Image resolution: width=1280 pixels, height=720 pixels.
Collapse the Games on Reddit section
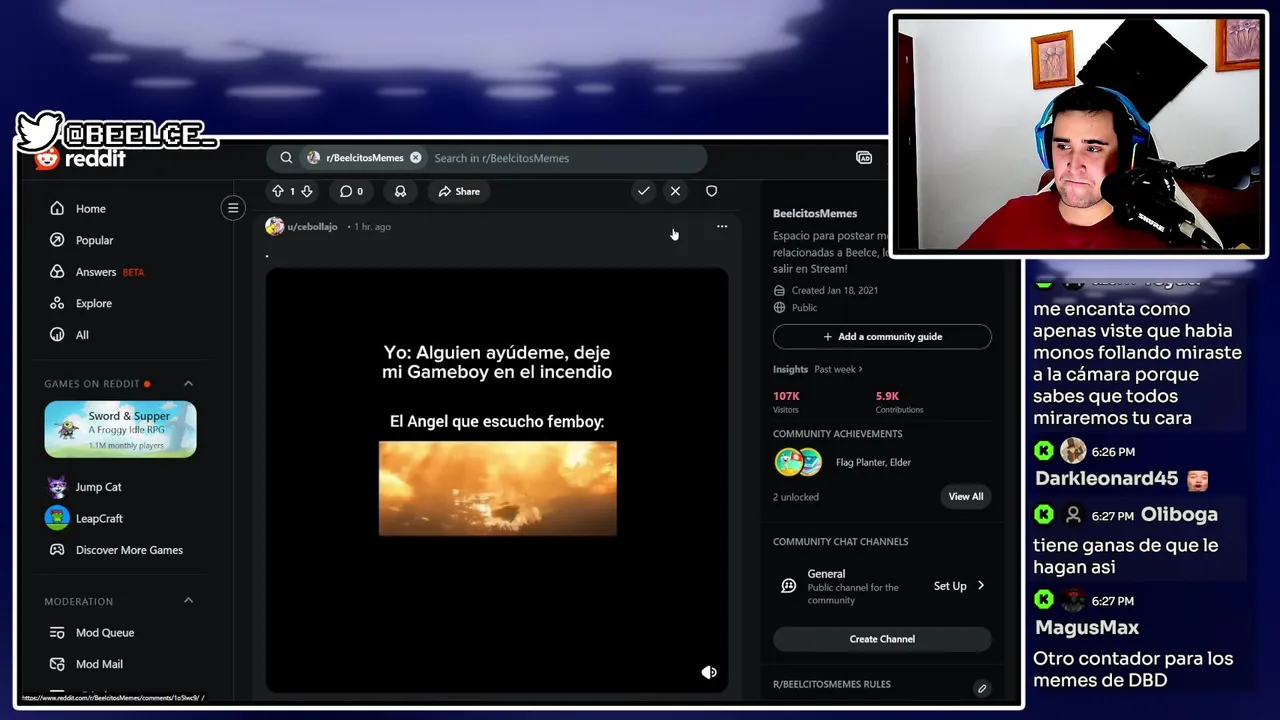pos(188,384)
